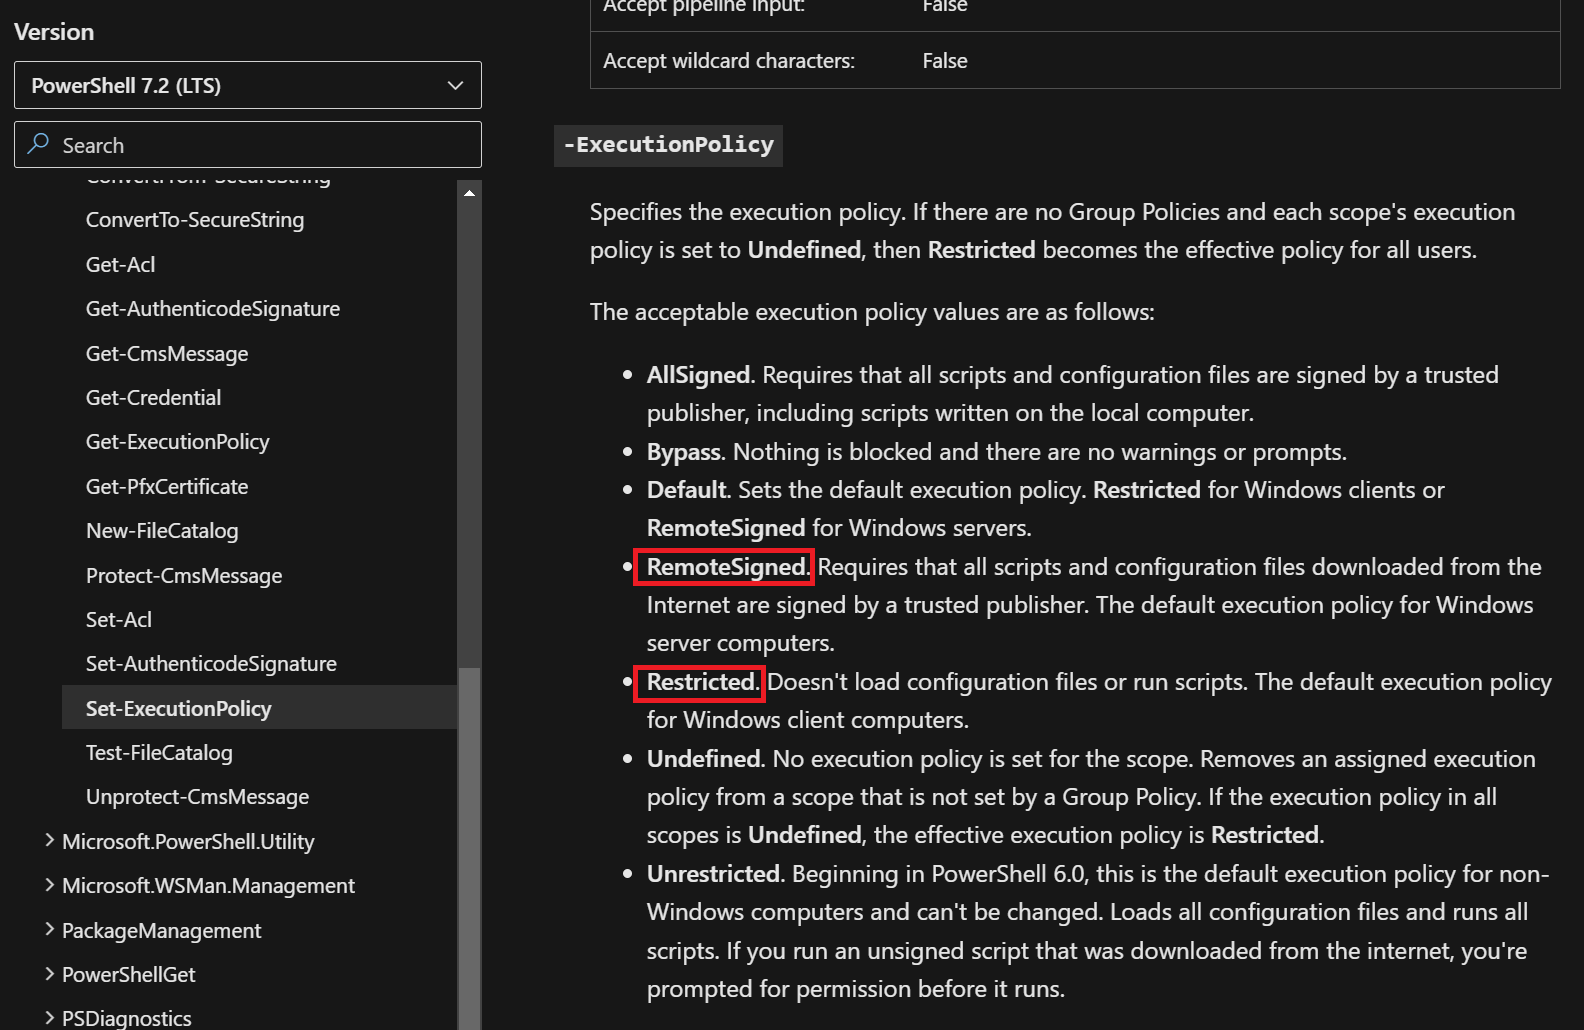Expand the PowerShellGet chevron
This screenshot has height=1030, width=1584.
(x=49, y=974)
